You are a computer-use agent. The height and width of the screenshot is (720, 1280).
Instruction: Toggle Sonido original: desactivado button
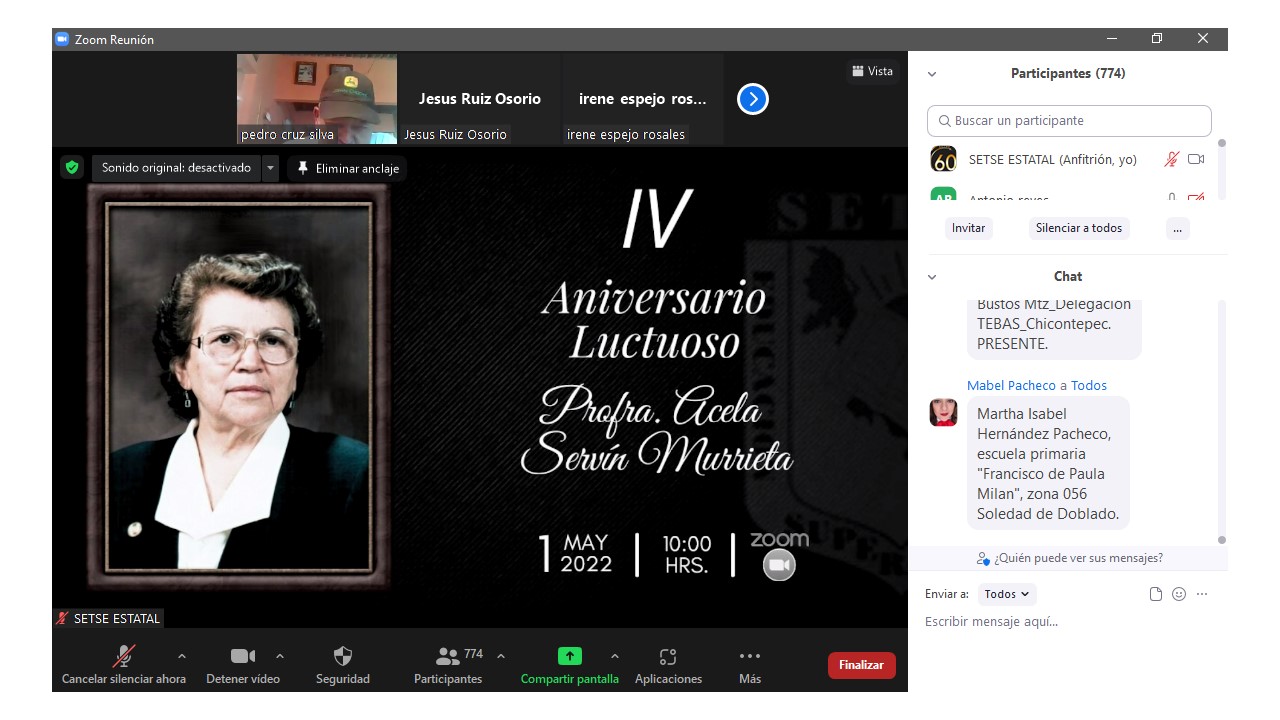[177, 168]
